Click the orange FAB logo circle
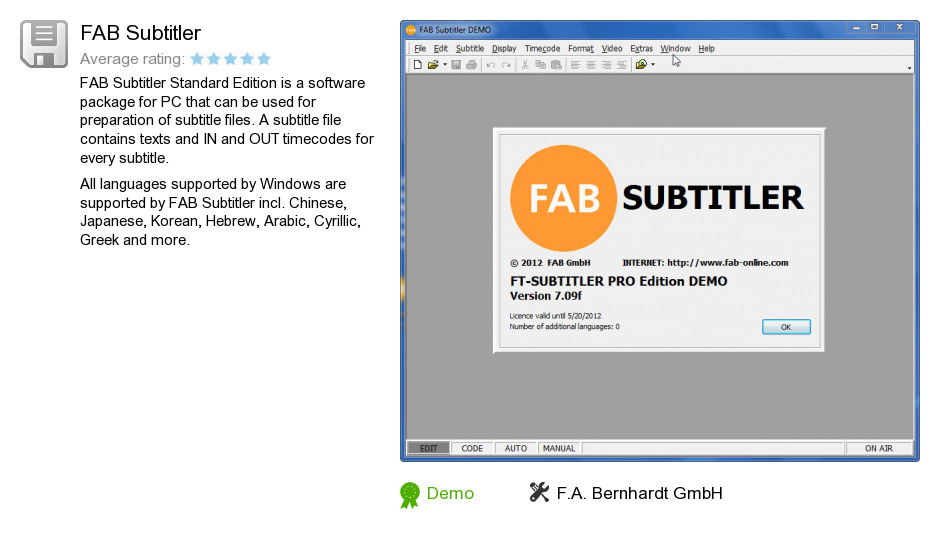 click(563, 198)
